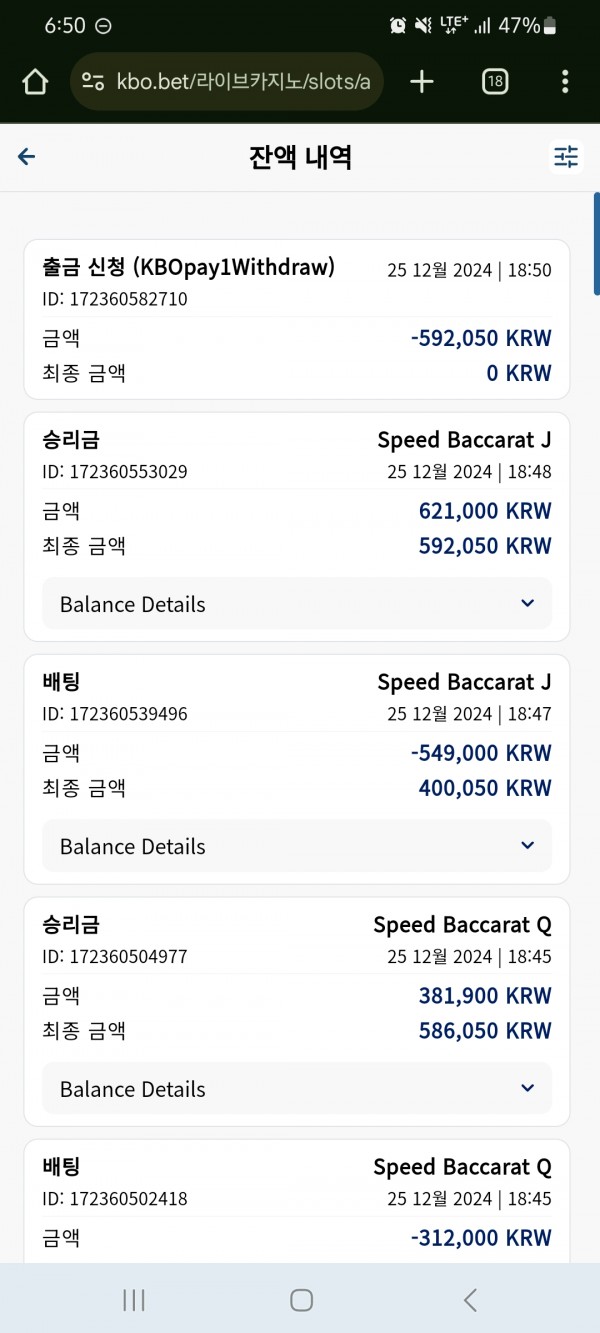Select the kbo.bet address bar URL
Viewport: 600px width, 1333px height.
244,82
